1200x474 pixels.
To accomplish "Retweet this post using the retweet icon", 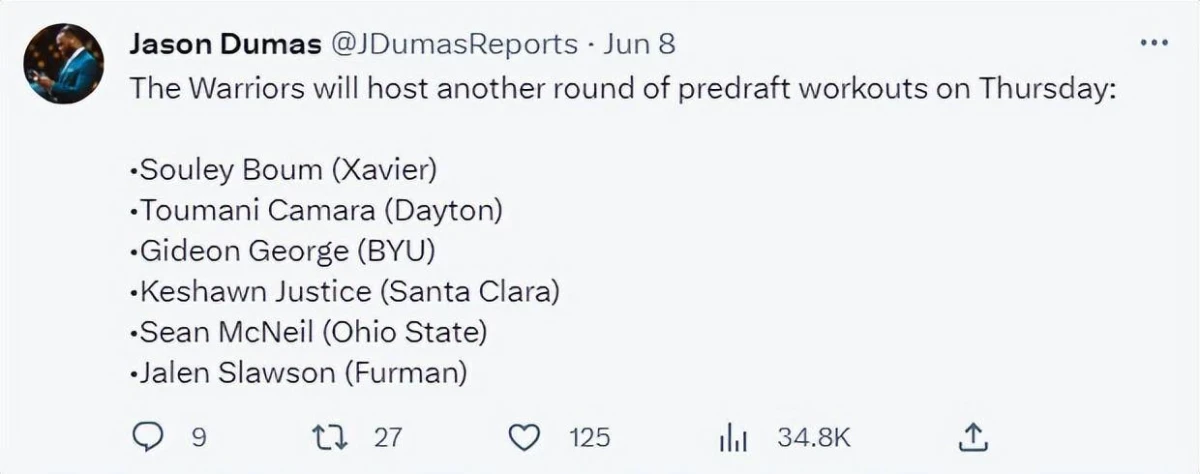I will click(x=327, y=437).
